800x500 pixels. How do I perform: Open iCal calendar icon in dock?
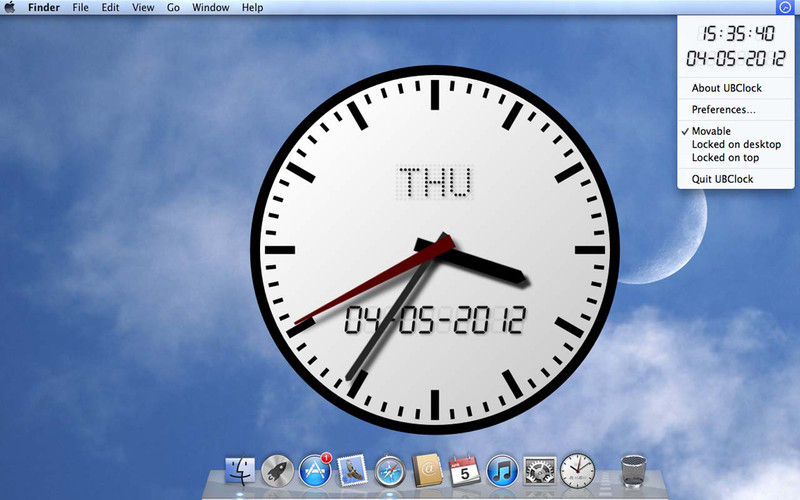[464, 470]
